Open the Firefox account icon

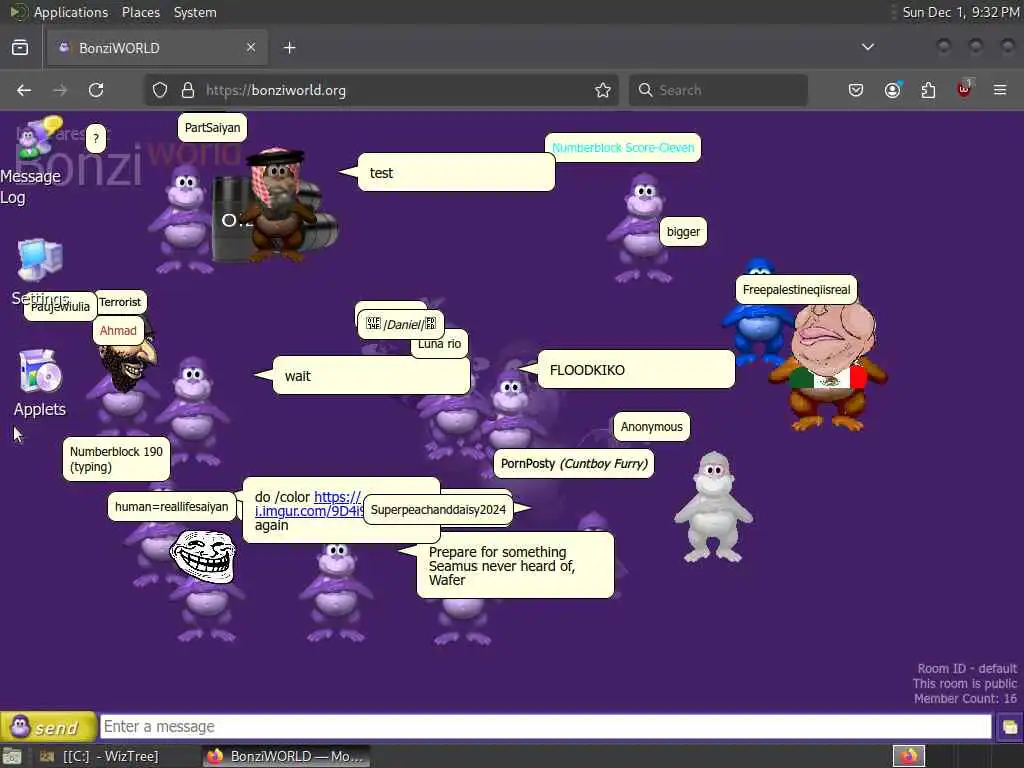coord(893,90)
